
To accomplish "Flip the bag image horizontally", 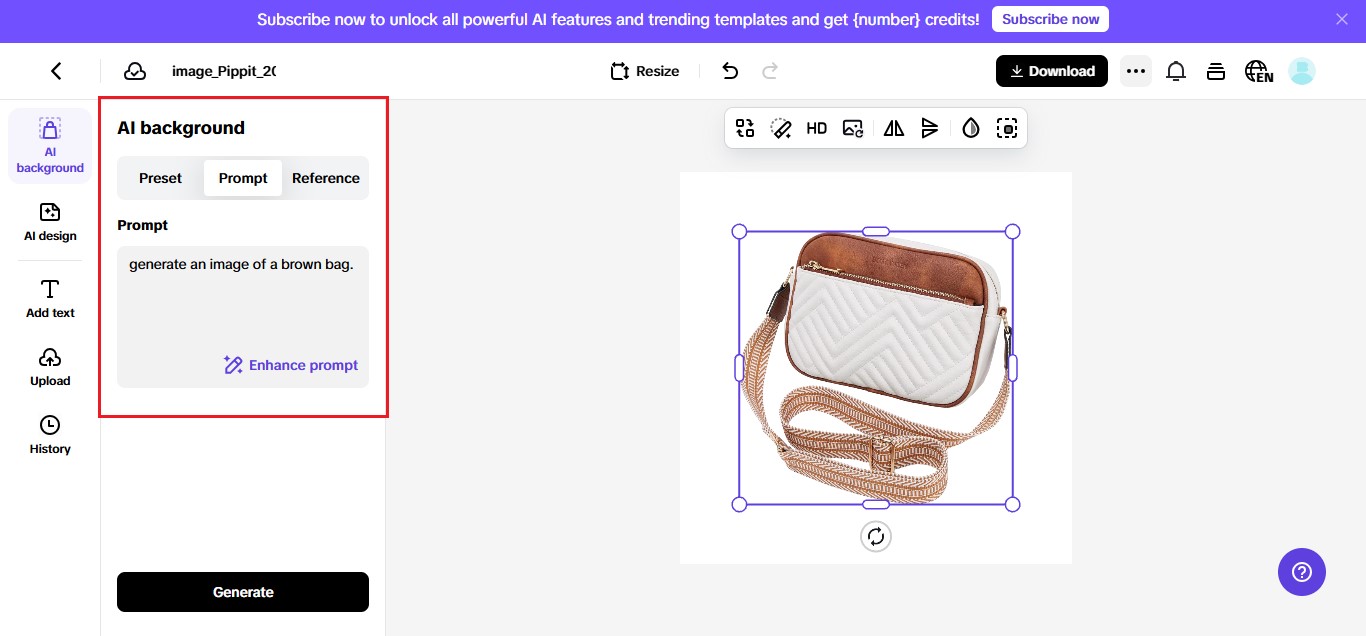I will pyautogui.click(x=893, y=127).
